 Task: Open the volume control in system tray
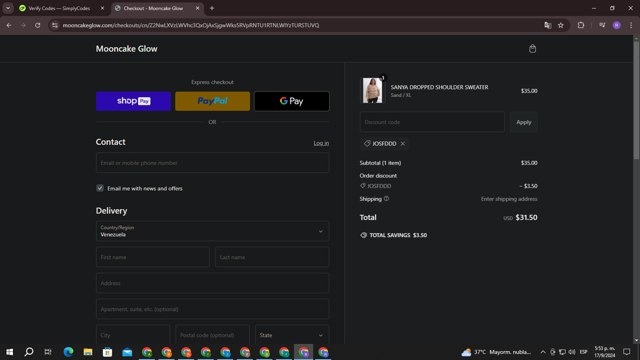[572, 352]
